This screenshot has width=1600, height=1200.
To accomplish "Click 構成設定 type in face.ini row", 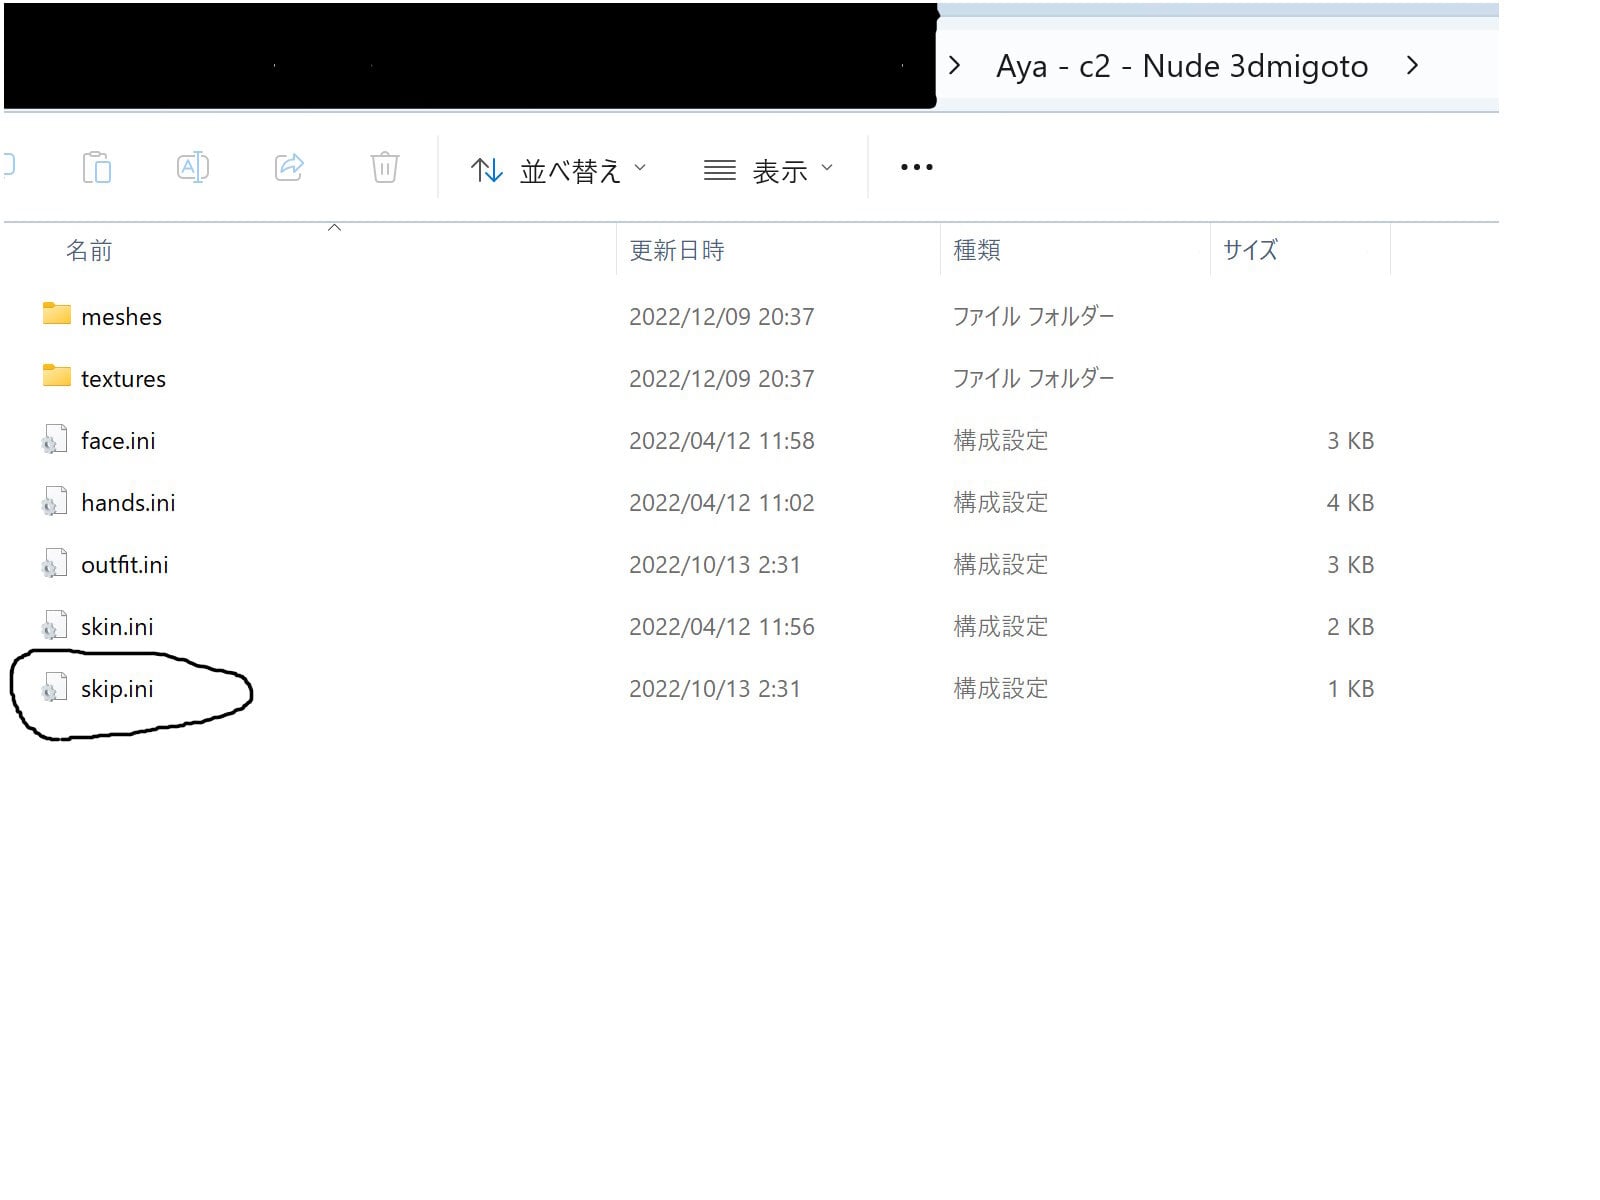I will pos(1000,441).
